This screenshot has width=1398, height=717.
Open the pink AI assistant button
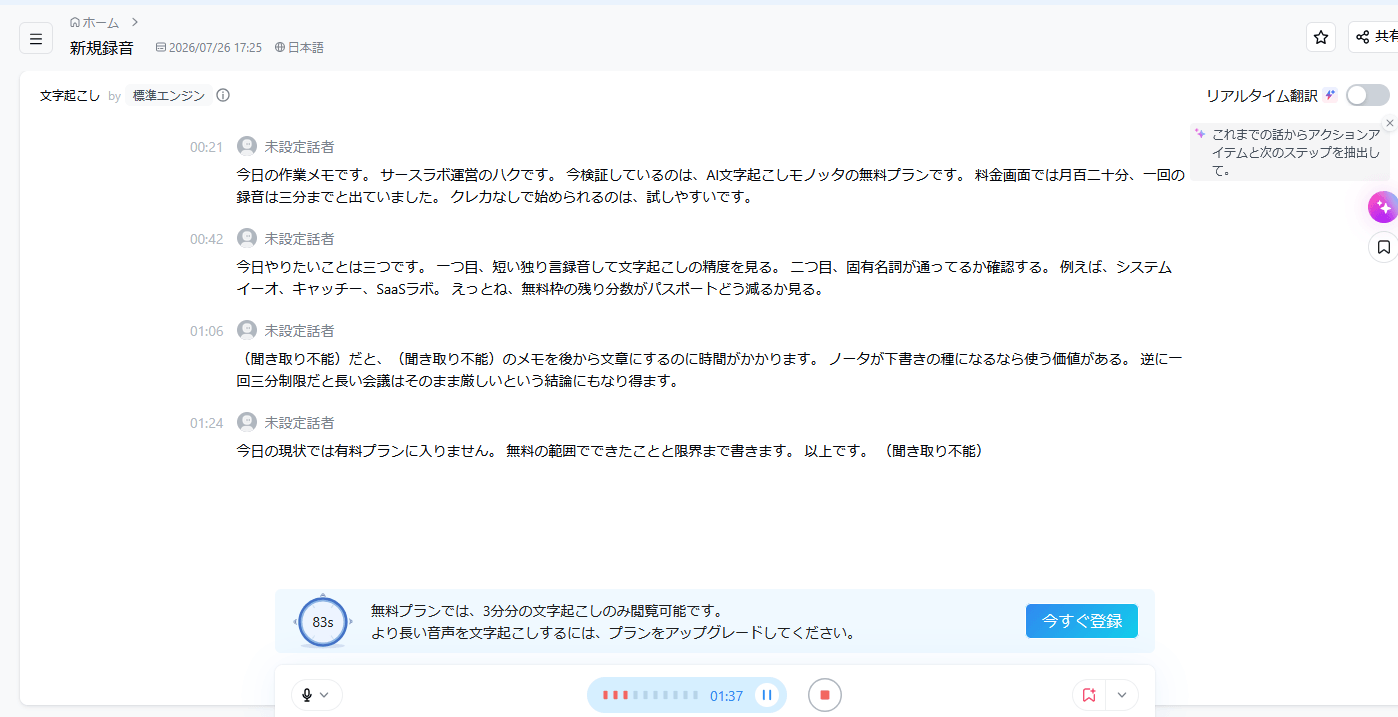1384,207
